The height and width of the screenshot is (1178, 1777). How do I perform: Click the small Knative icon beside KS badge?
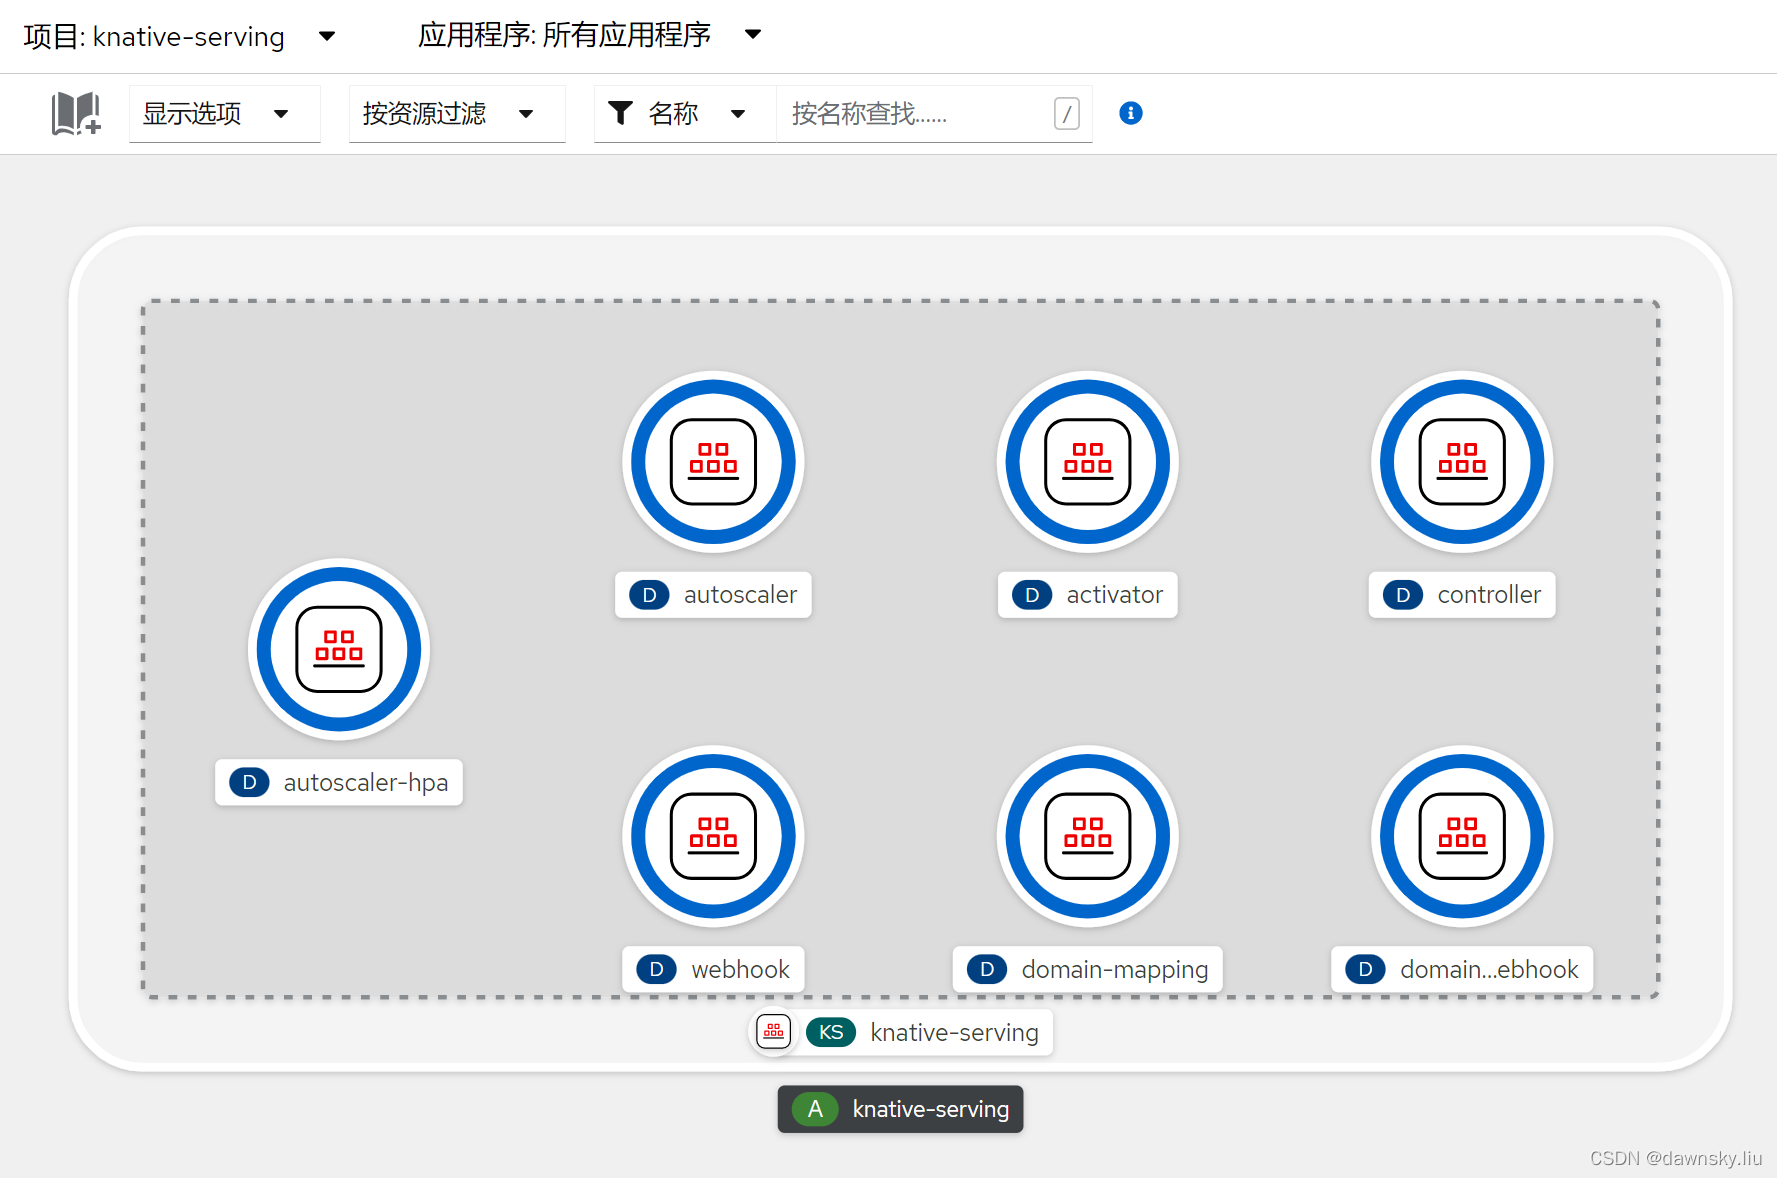[774, 1031]
